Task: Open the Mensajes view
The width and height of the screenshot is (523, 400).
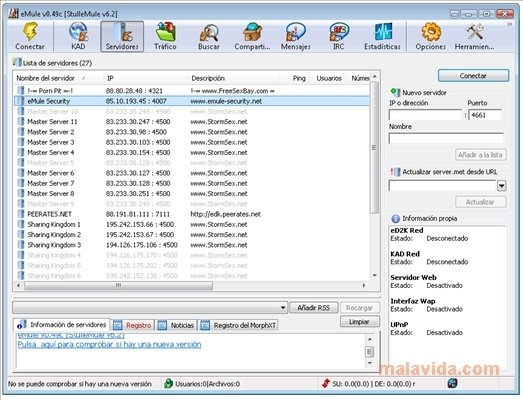Action: click(296, 36)
